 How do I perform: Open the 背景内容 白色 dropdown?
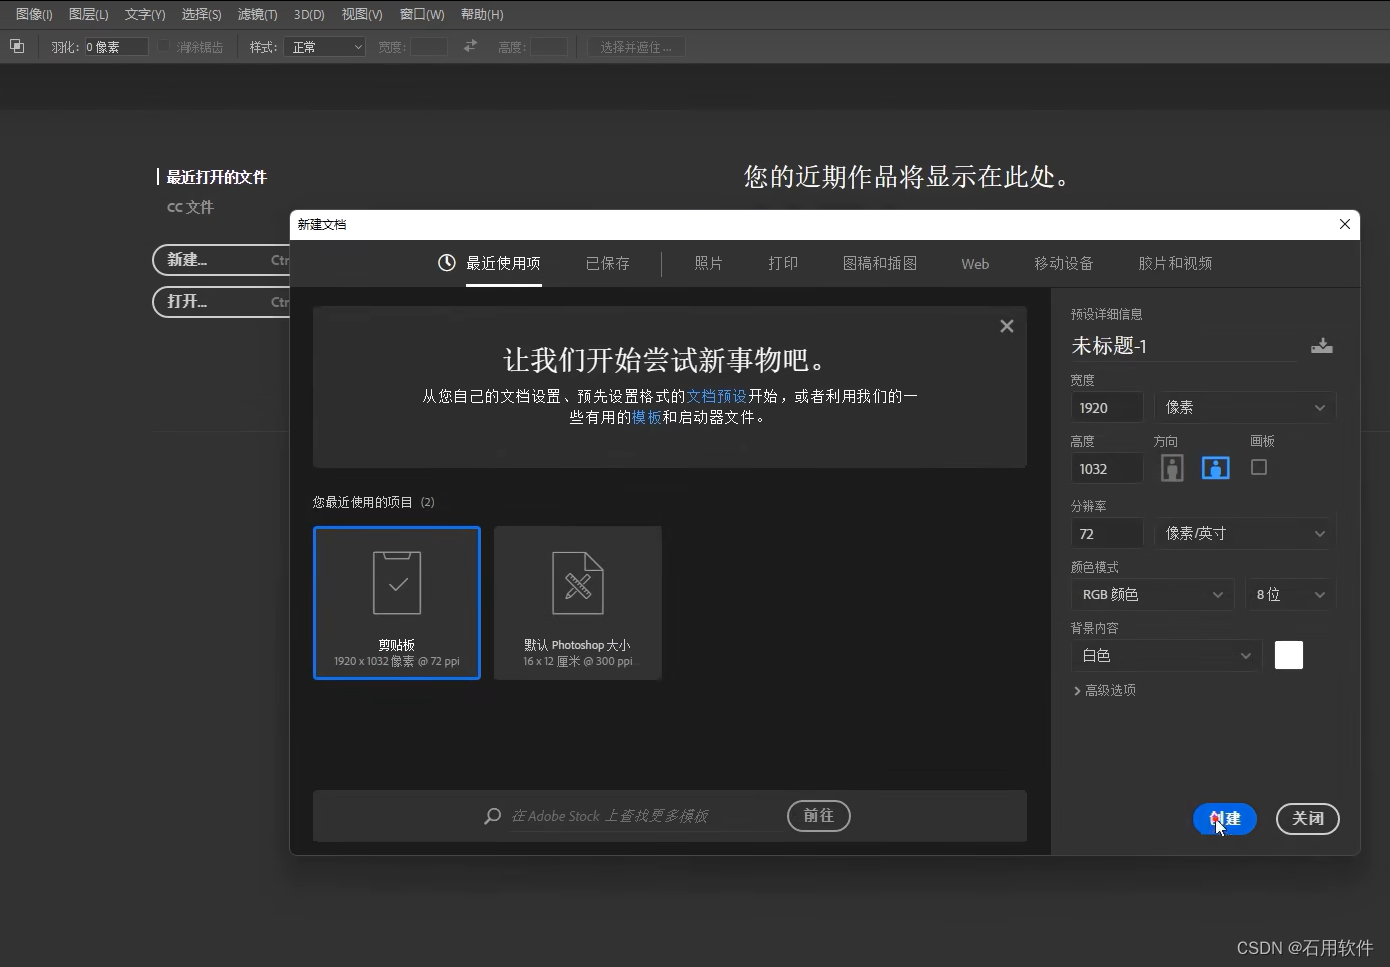(1166, 656)
